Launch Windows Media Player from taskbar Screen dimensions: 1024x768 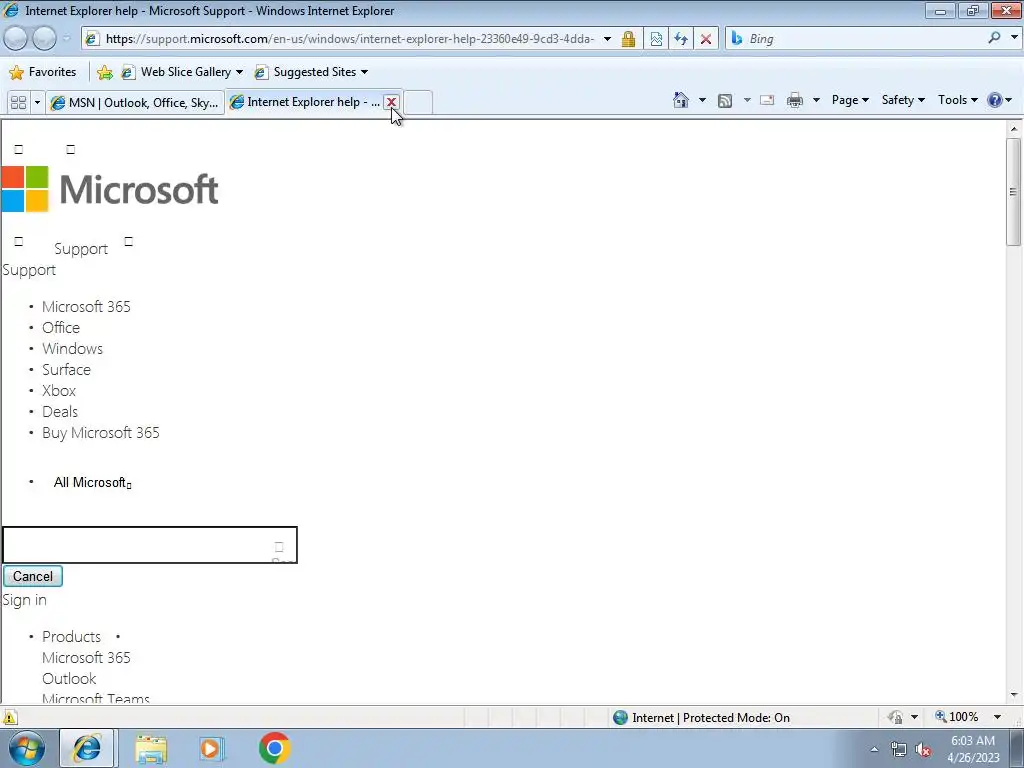point(212,748)
